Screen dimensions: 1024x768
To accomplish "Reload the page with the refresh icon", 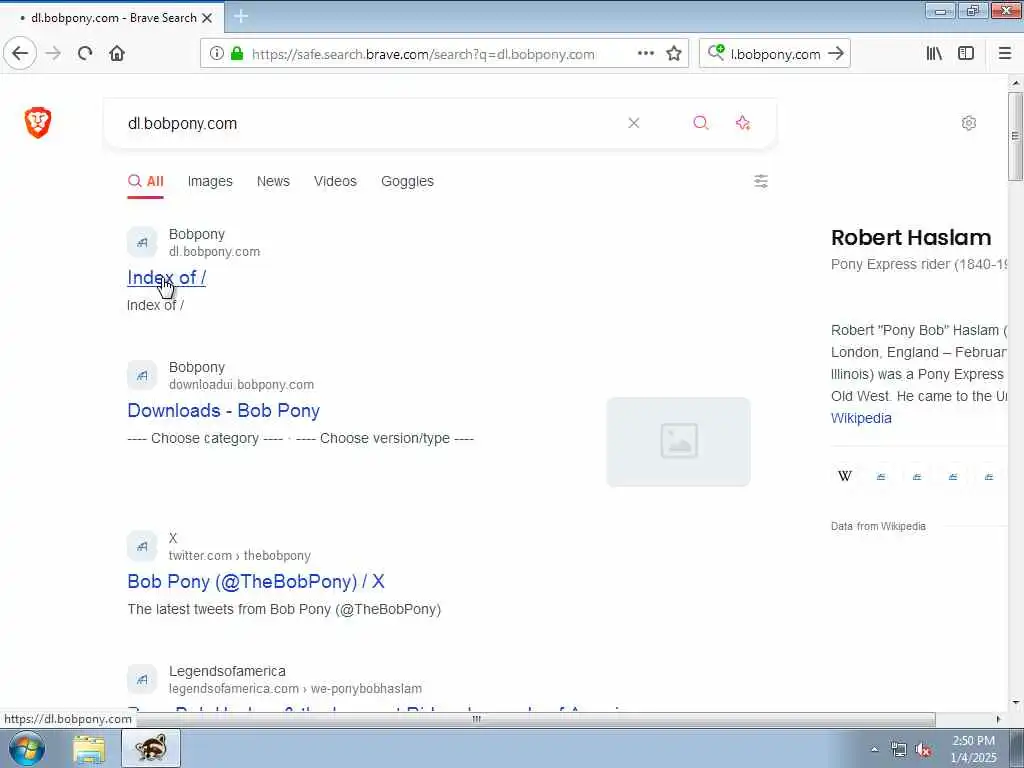I will click(85, 54).
